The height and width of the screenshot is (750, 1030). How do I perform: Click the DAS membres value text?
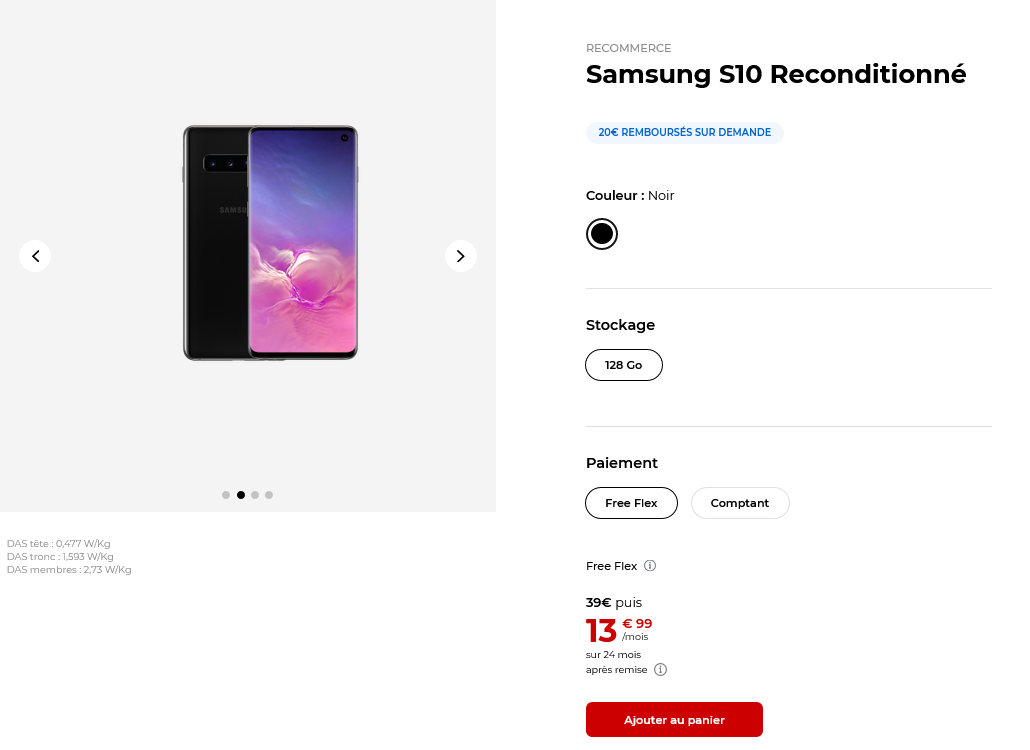point(69,570)
